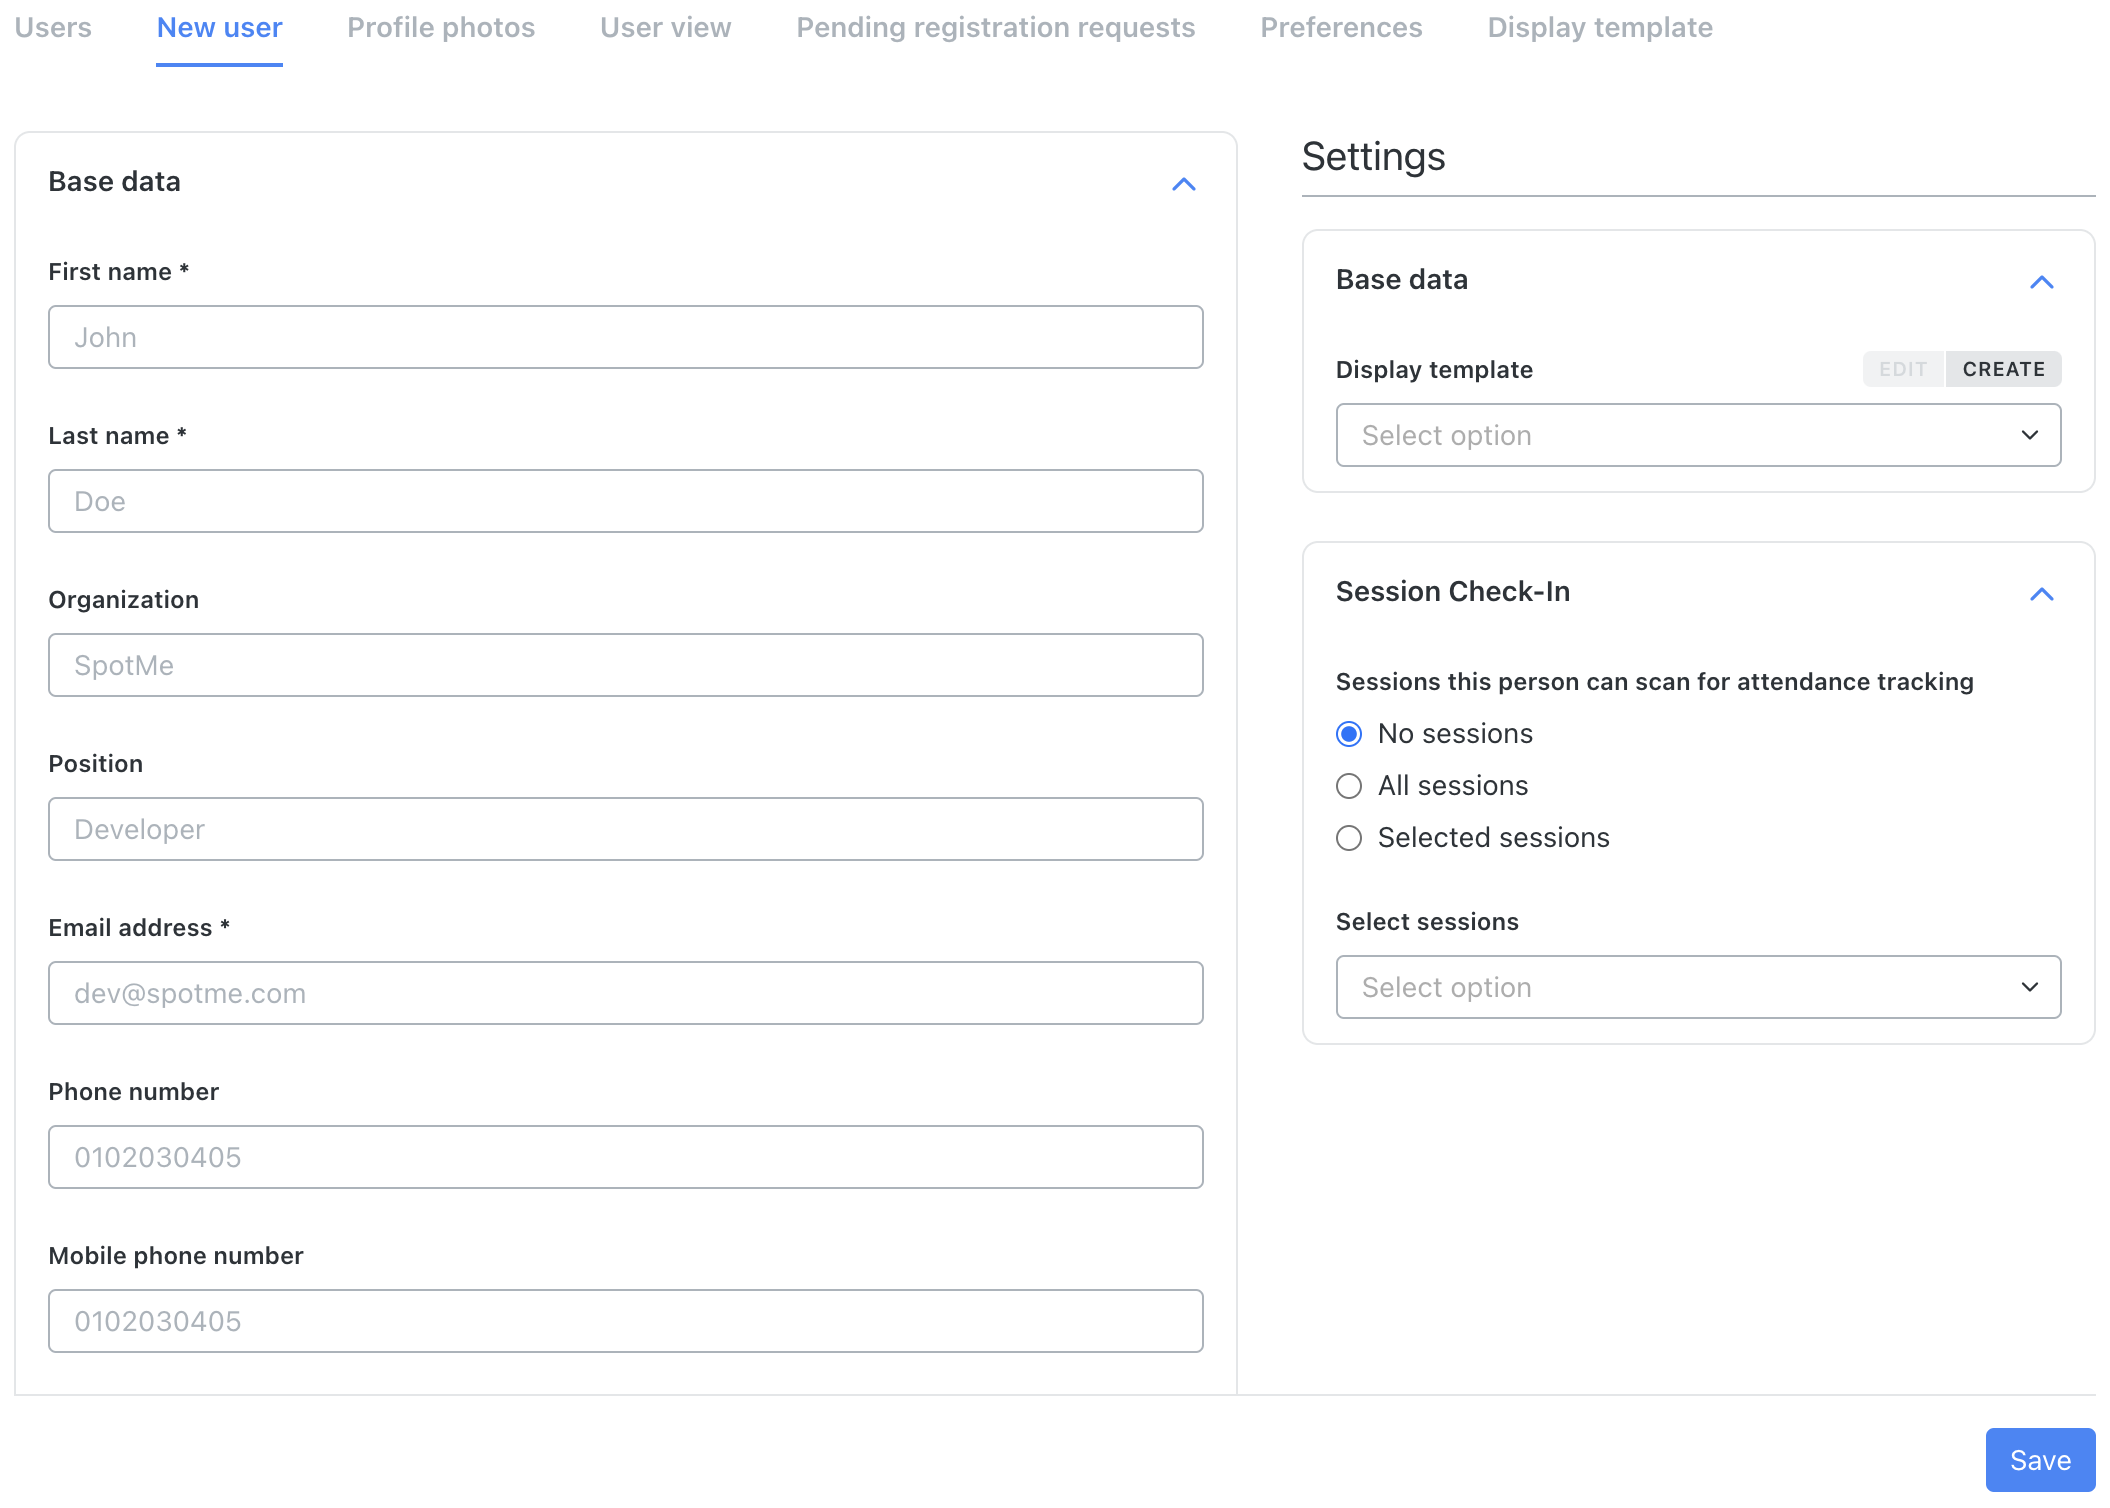Screen dimensions: 2110x1508
Task: Open the Select sessions dropdown
Action: (x=1698, y=987)
